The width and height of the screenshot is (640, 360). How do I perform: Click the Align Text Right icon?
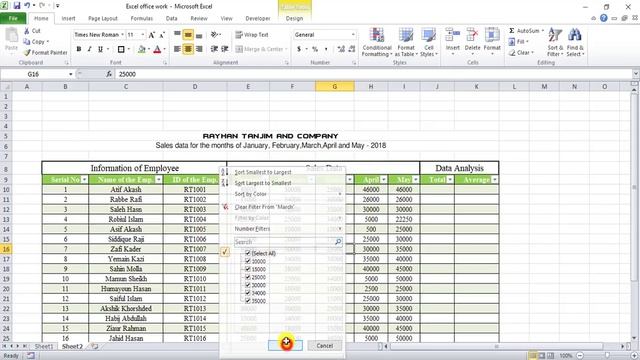[199, 49]
